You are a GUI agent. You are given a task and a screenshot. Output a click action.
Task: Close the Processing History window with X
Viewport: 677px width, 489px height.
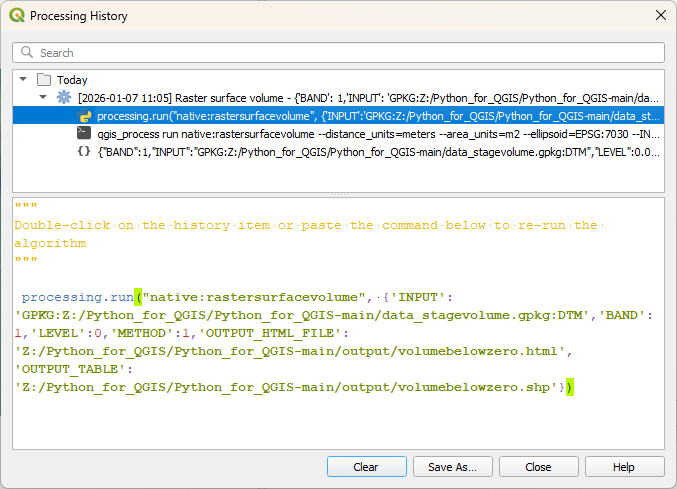[659, 16]
